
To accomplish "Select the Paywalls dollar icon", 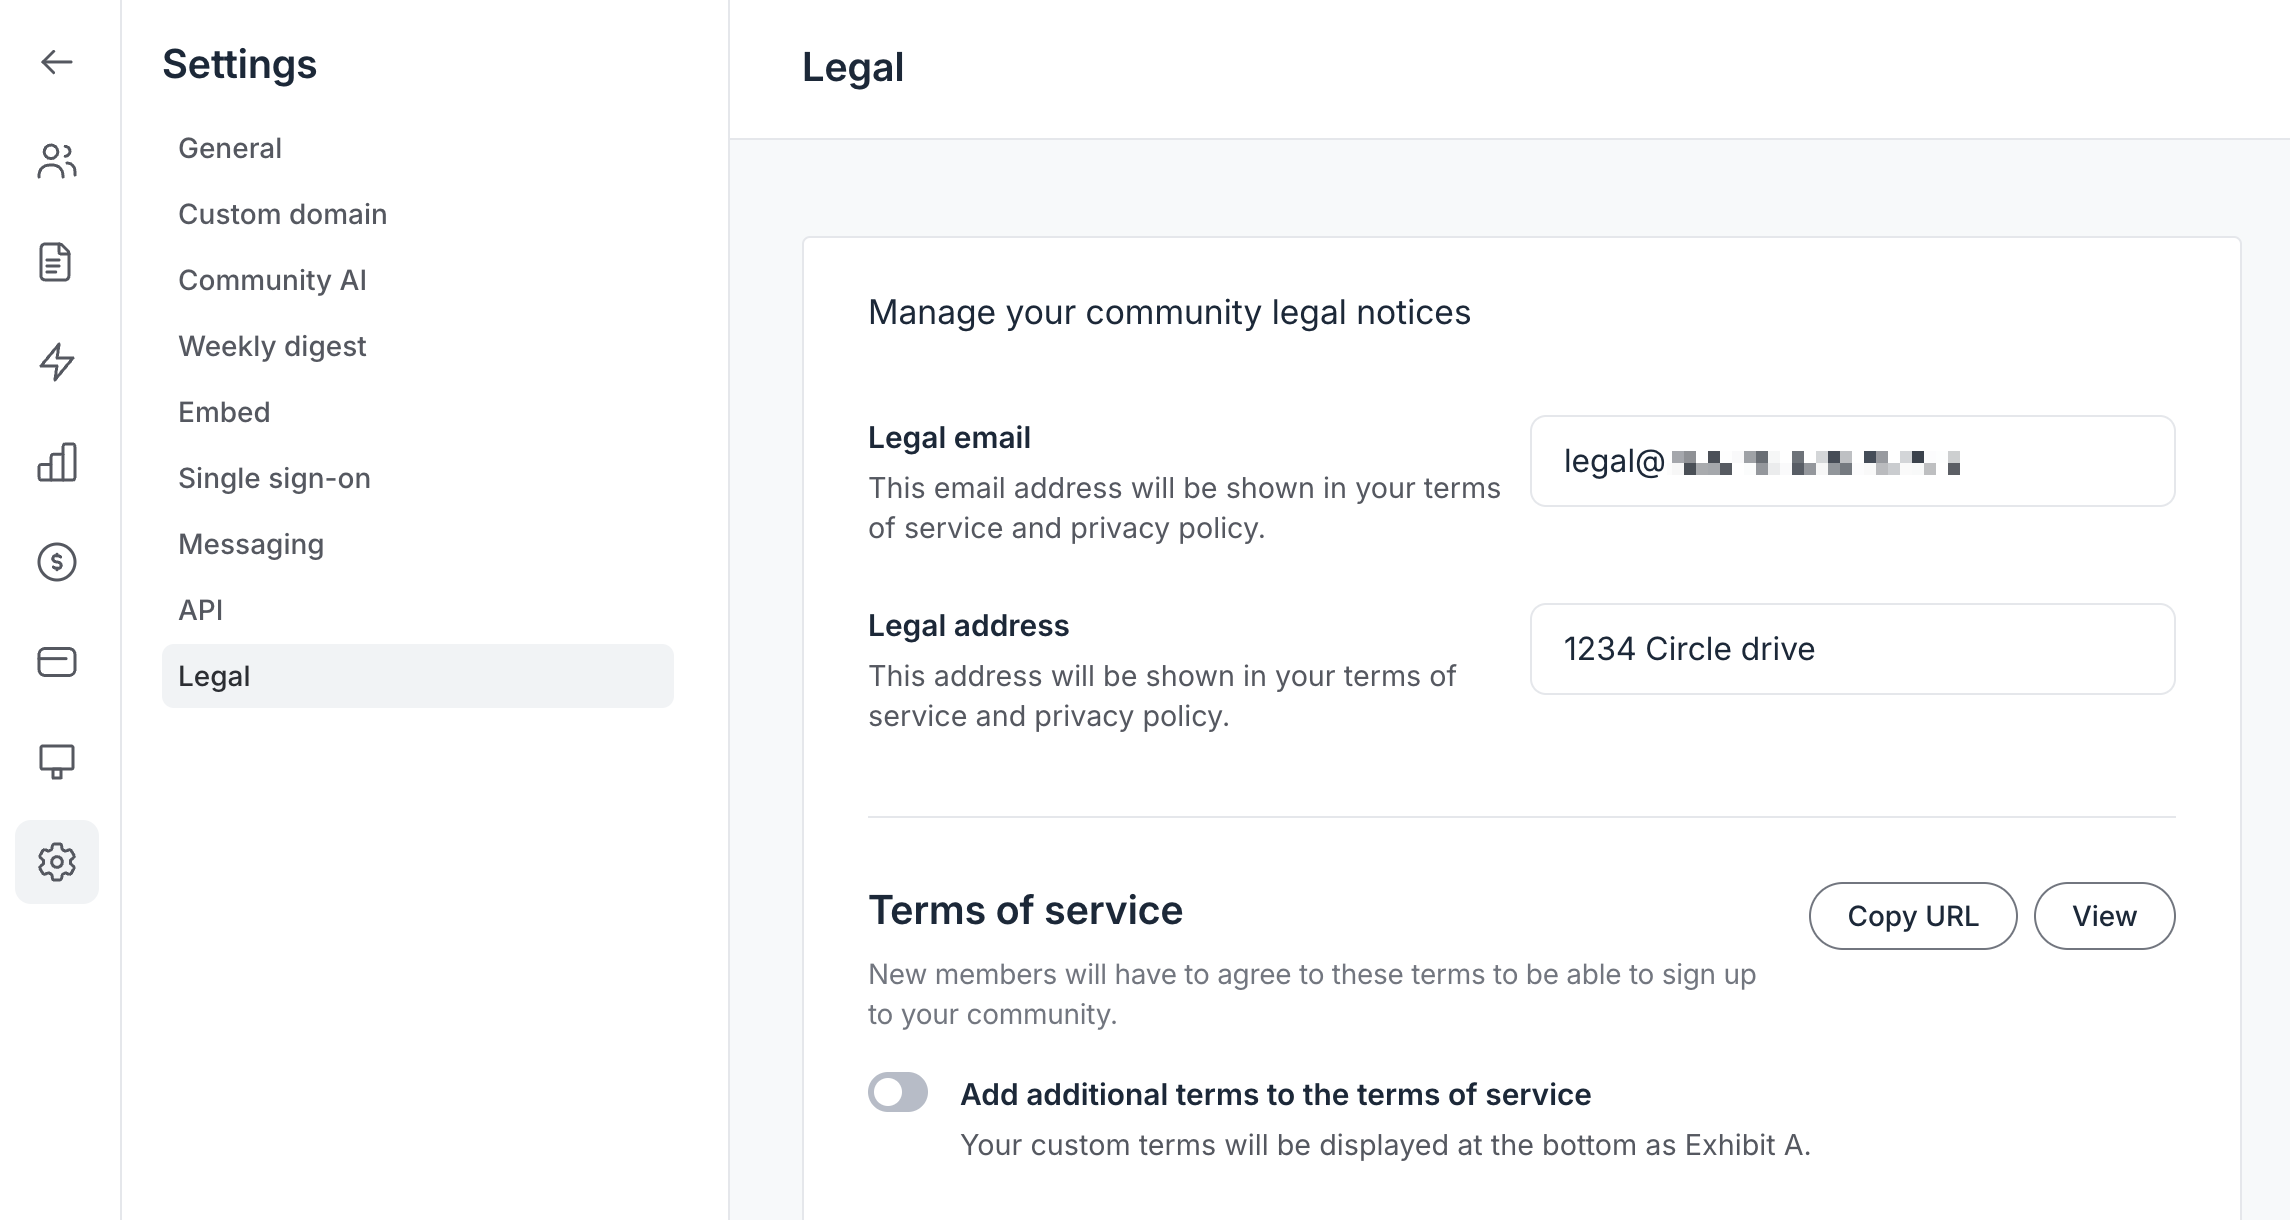I will (x=57, y=562).
